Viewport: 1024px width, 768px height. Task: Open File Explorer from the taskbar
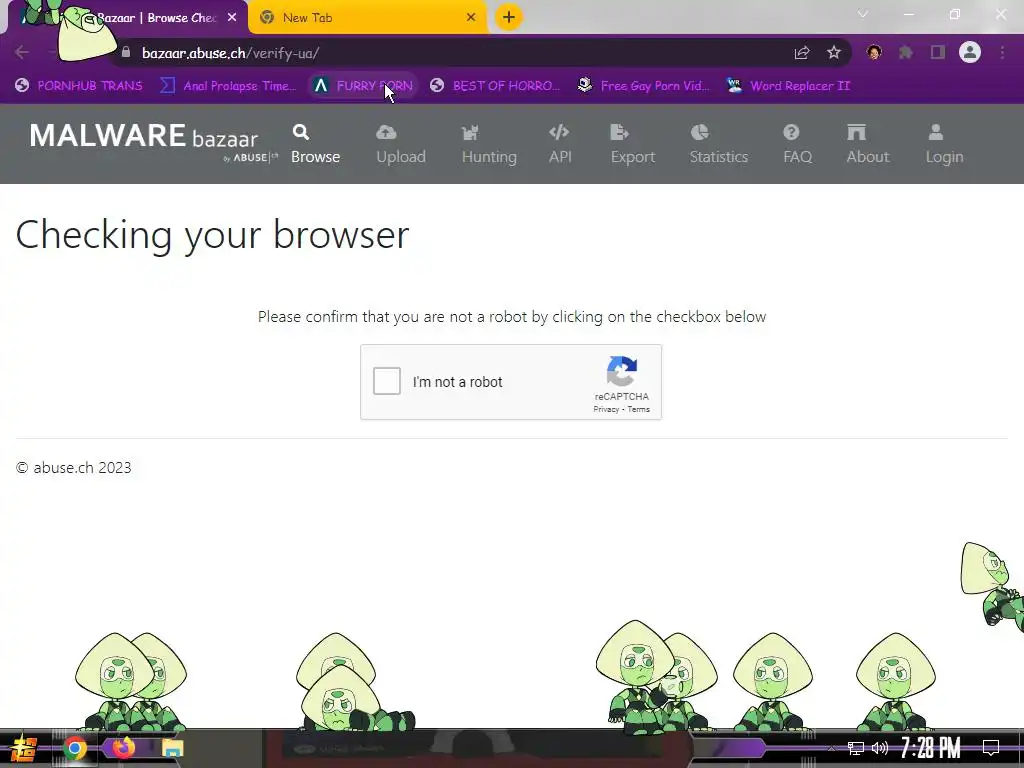pyautogui.click(x=172, y=748)
